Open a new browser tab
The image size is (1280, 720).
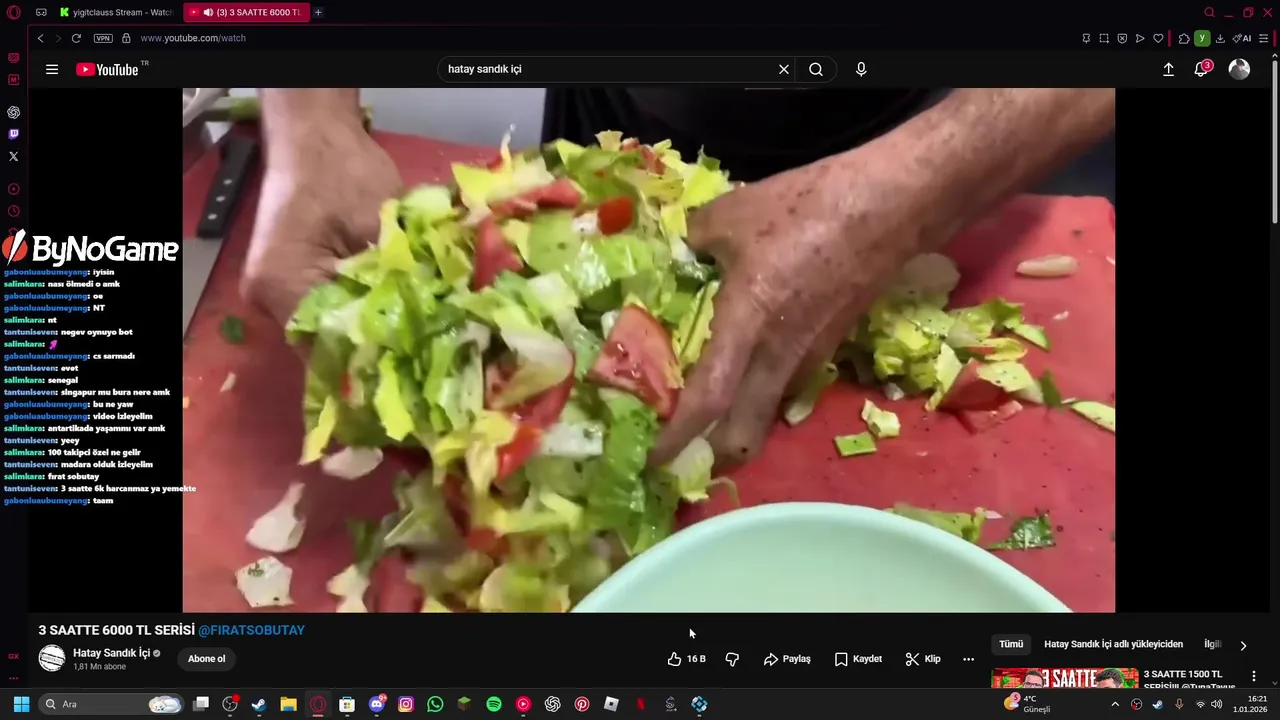point(318,12)
